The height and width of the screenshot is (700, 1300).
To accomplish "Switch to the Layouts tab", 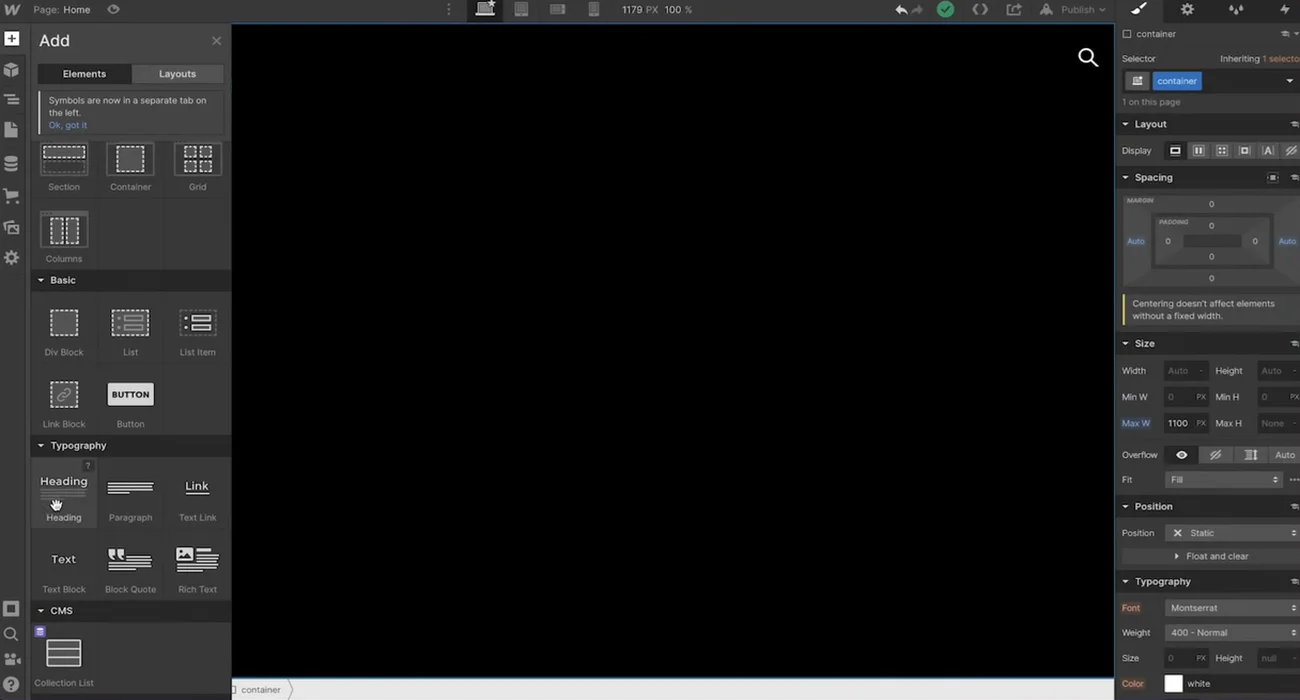I will pyautogui.click(x=177, y=73).
